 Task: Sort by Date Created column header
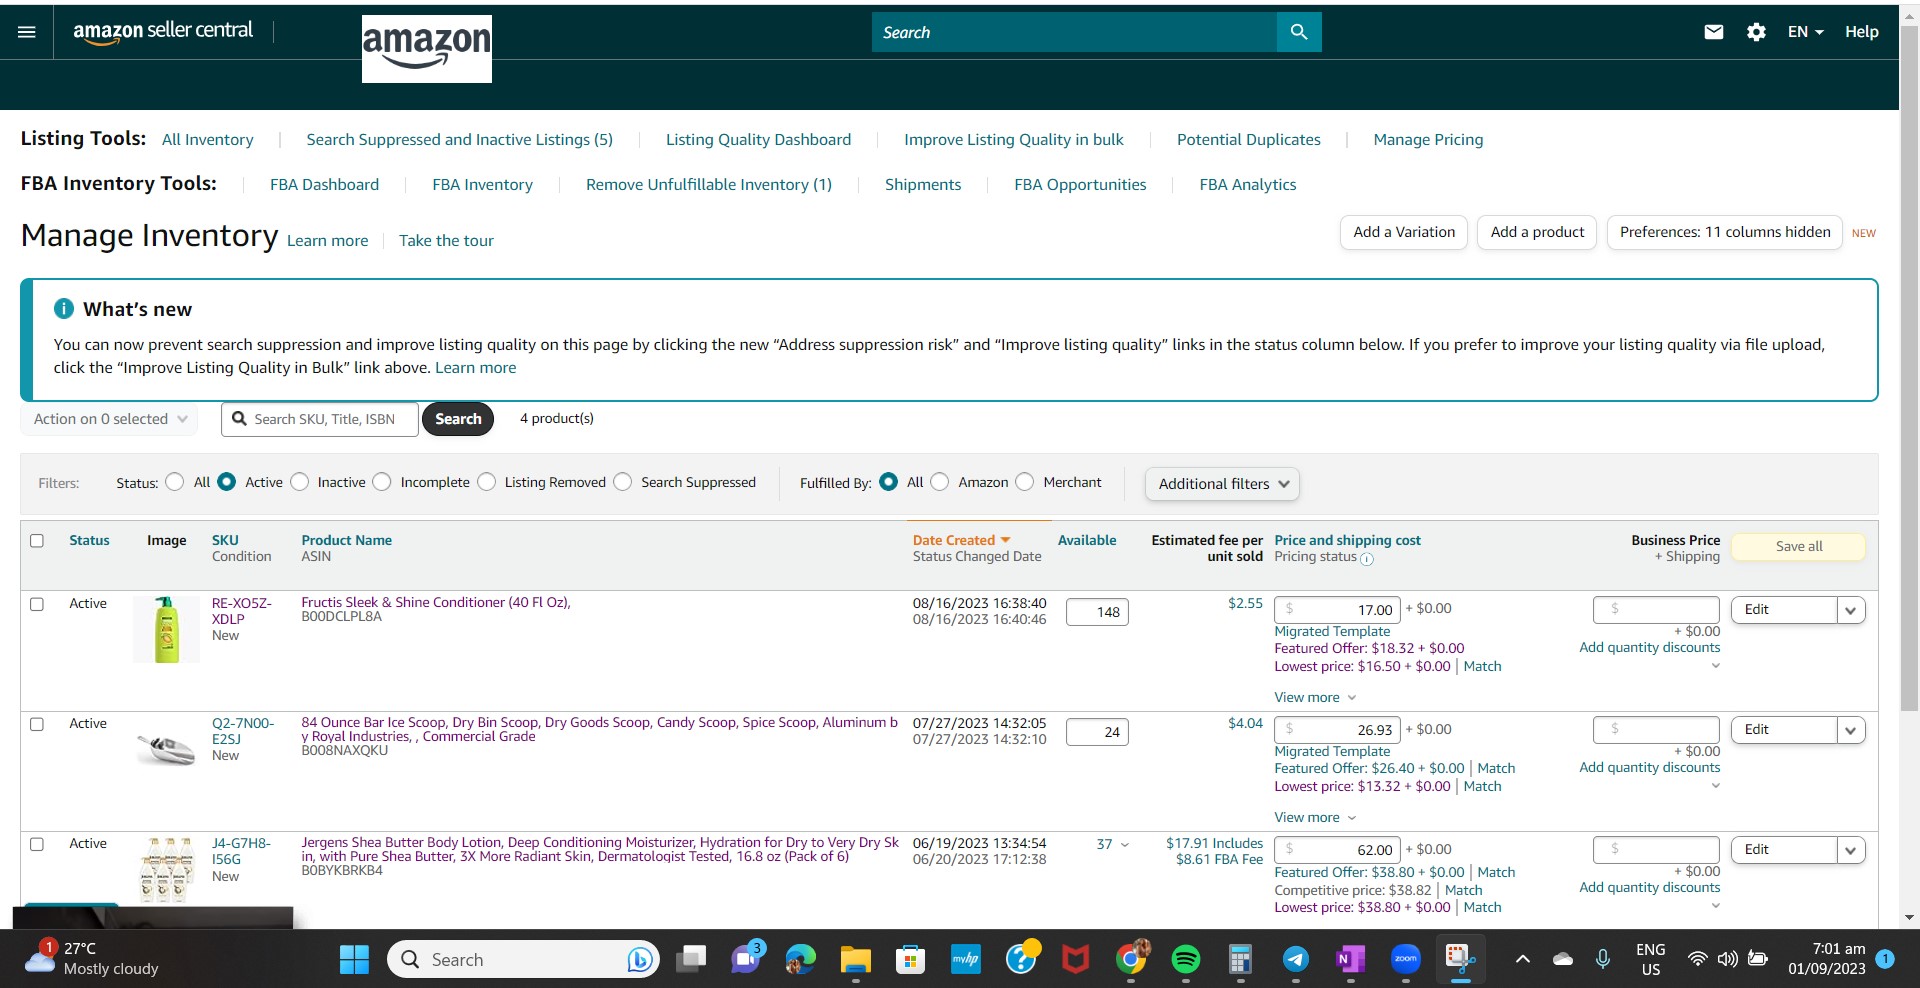(961, 540)
